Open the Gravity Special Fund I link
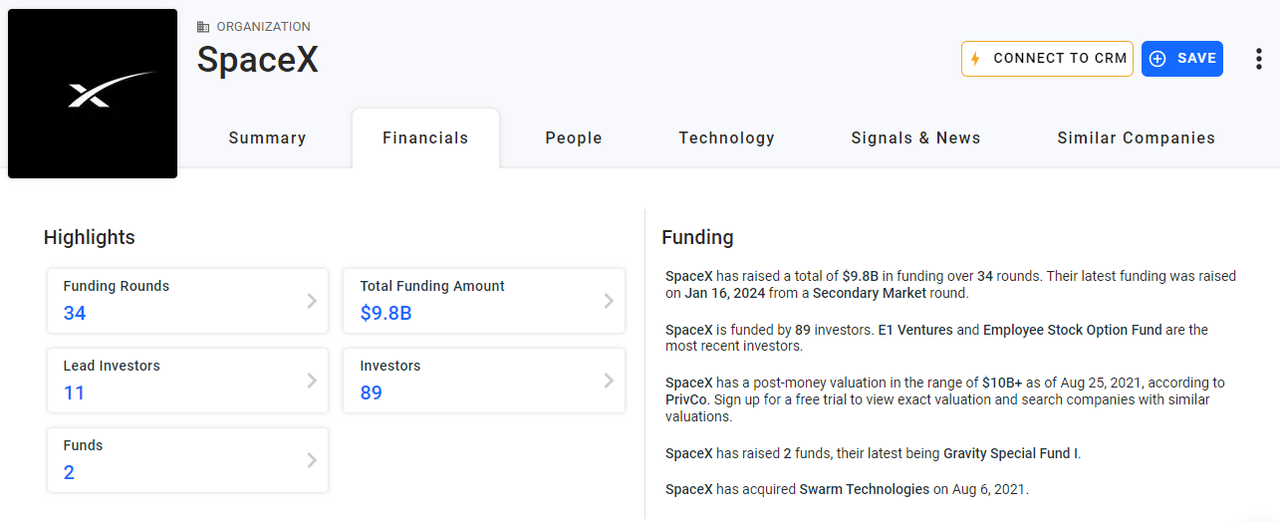This screenshot has width=1280, height=522. coord(1010,453)
